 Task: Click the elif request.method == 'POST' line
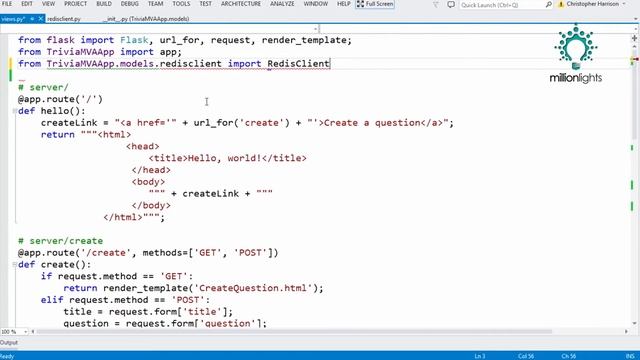[125, 300]
